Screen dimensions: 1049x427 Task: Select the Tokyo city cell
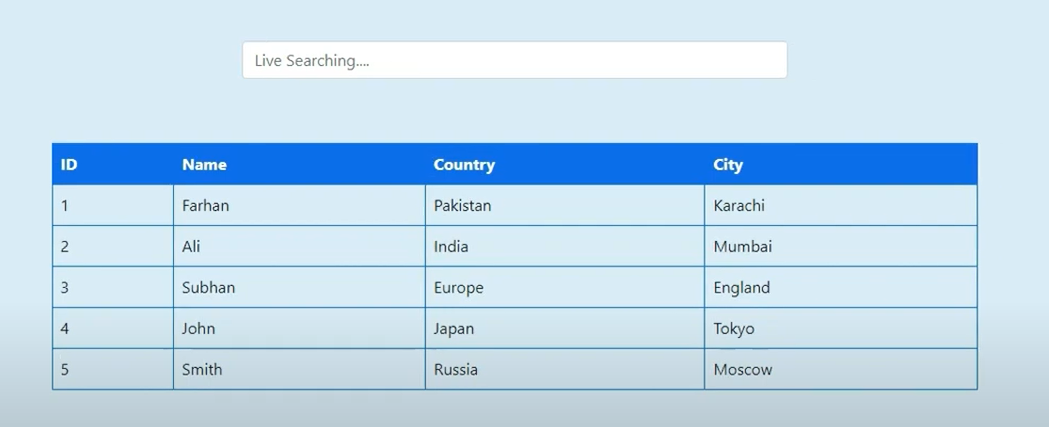tap(841, 328)
